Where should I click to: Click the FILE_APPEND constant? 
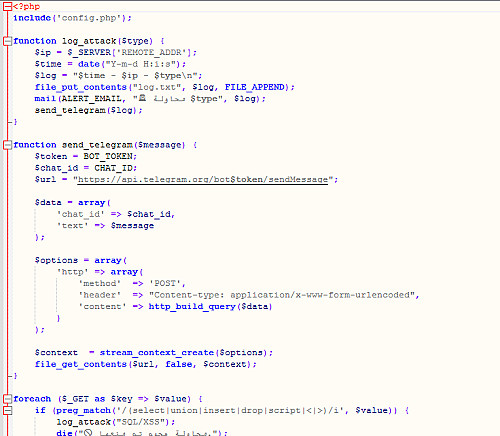(255, 87)
